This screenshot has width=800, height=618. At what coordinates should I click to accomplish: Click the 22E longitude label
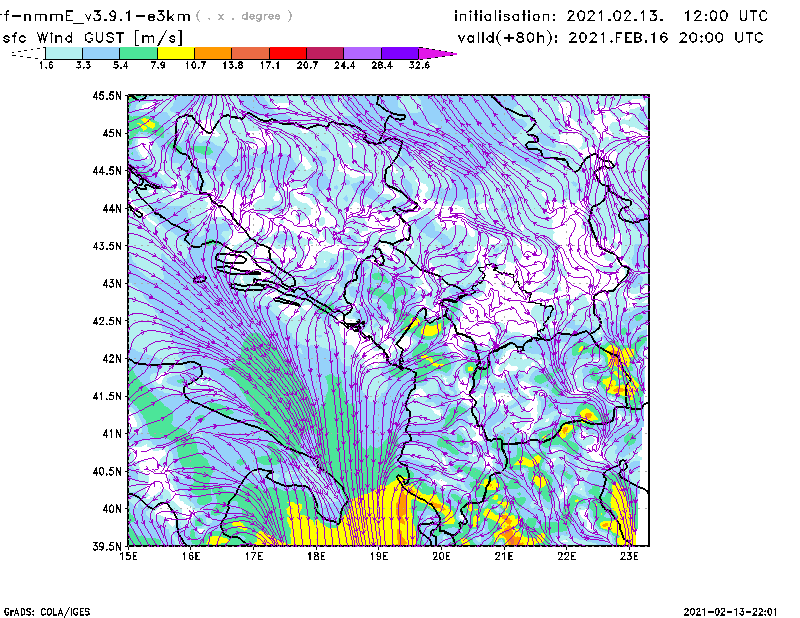[x=566, y=556]
